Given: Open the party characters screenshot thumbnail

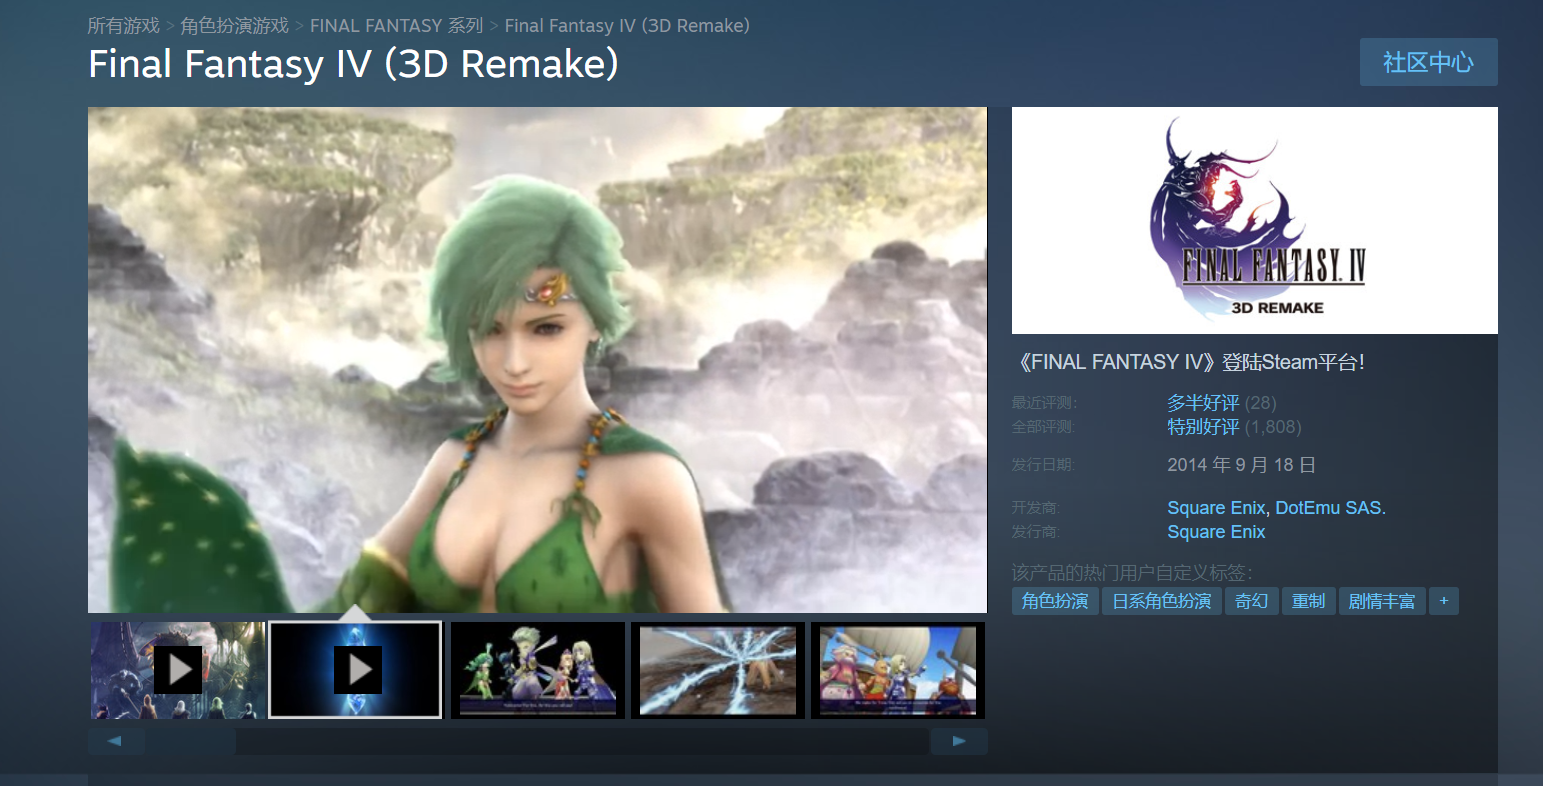Looking at the screenshot, I should pyautogui.click(x=538, y=669).
